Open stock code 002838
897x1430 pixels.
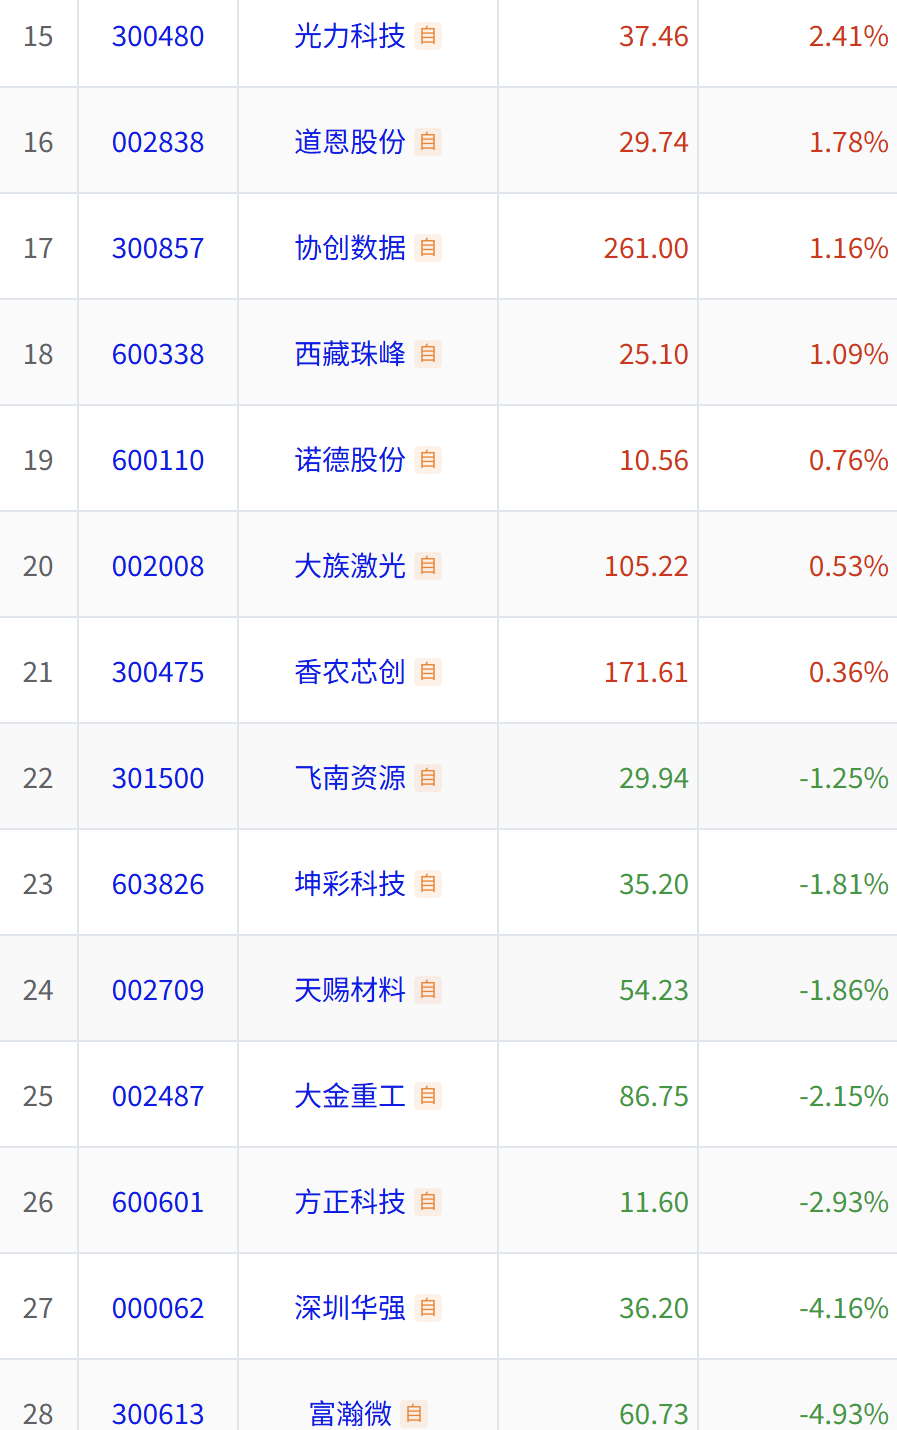[158, 143]
